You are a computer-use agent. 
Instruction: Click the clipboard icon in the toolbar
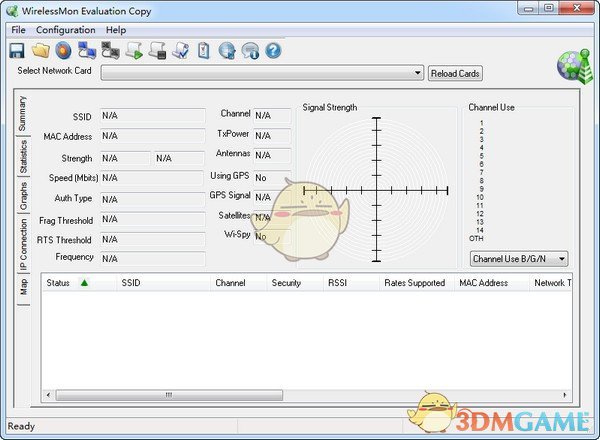point(204,51)
